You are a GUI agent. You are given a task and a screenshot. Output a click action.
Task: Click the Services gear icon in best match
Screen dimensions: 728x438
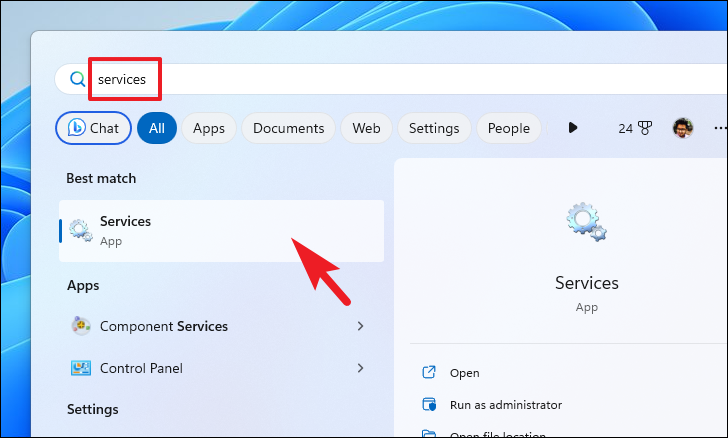(x=81, y=230)
